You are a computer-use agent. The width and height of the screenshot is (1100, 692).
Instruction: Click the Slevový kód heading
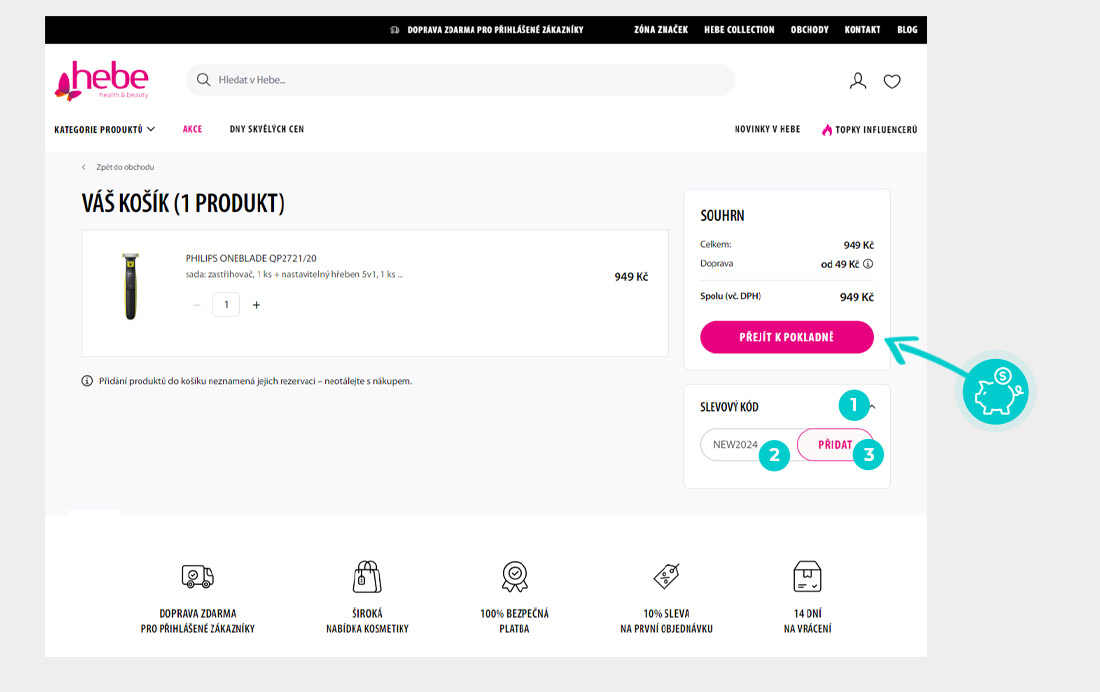(729, 407)
